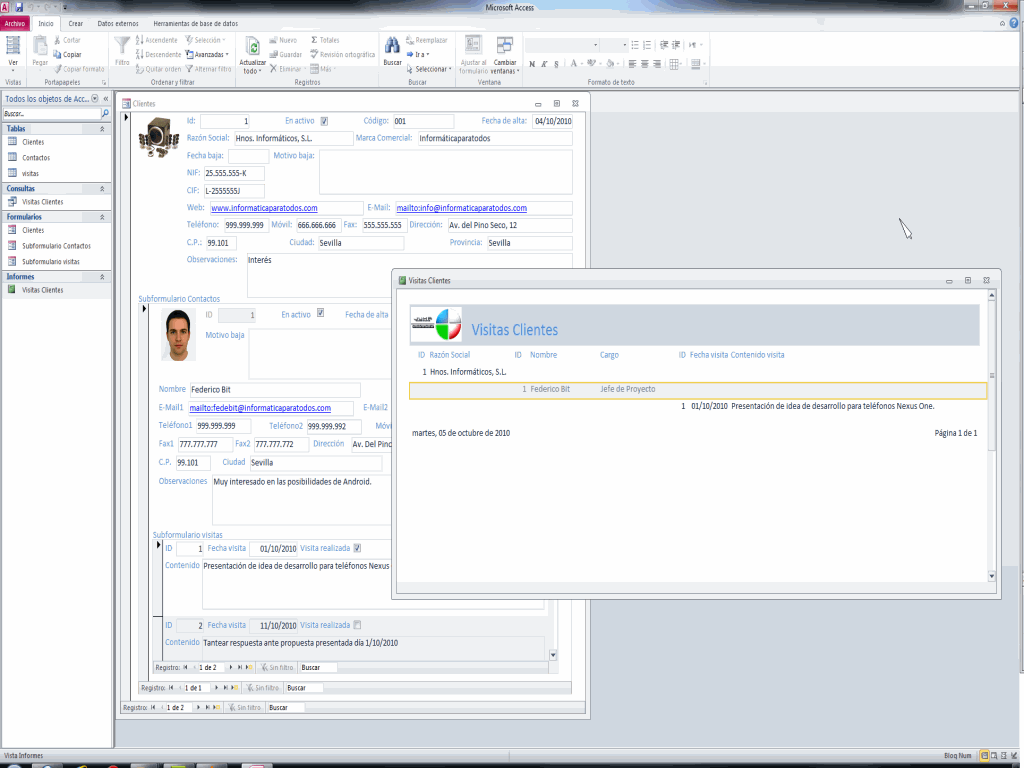Click the Clientes table icon in navigation pane
The height and width of the screenshot is (768, 1024).
(x=13, y=142)
